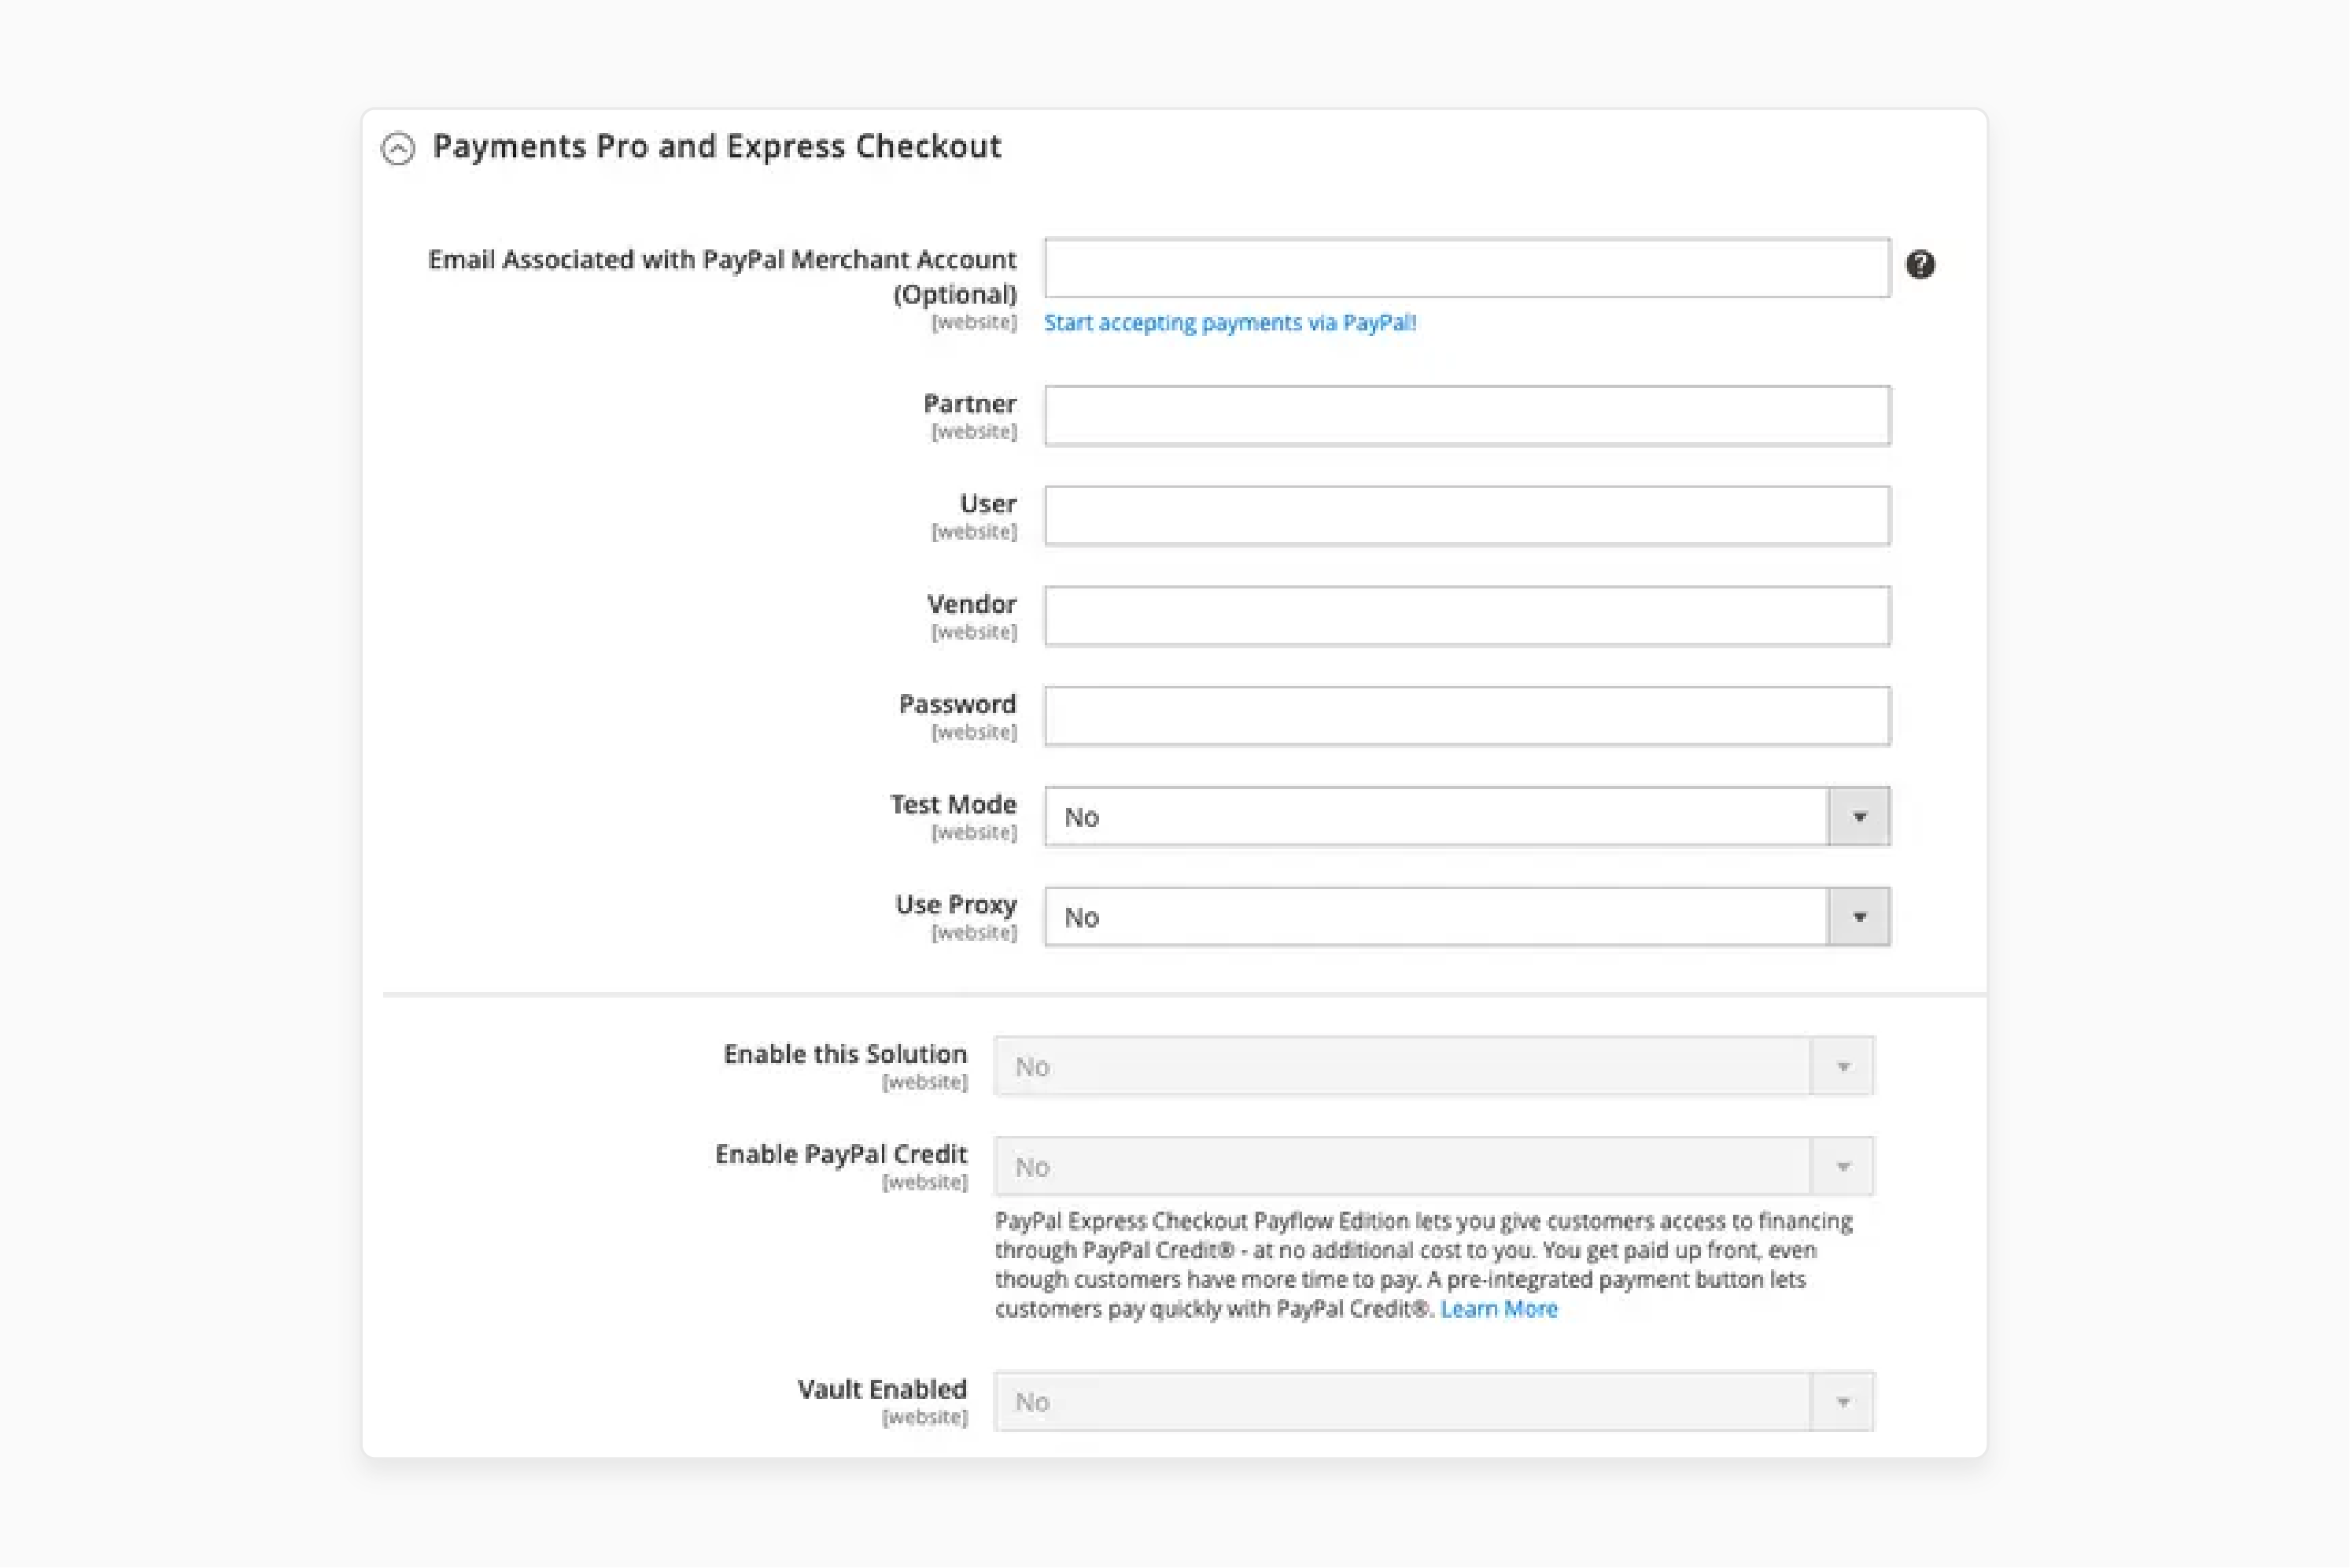This screenshot has height=1568, width=2350.
Task: Open the Start accepting payments via PayPal link
Action: (1230, 323)
